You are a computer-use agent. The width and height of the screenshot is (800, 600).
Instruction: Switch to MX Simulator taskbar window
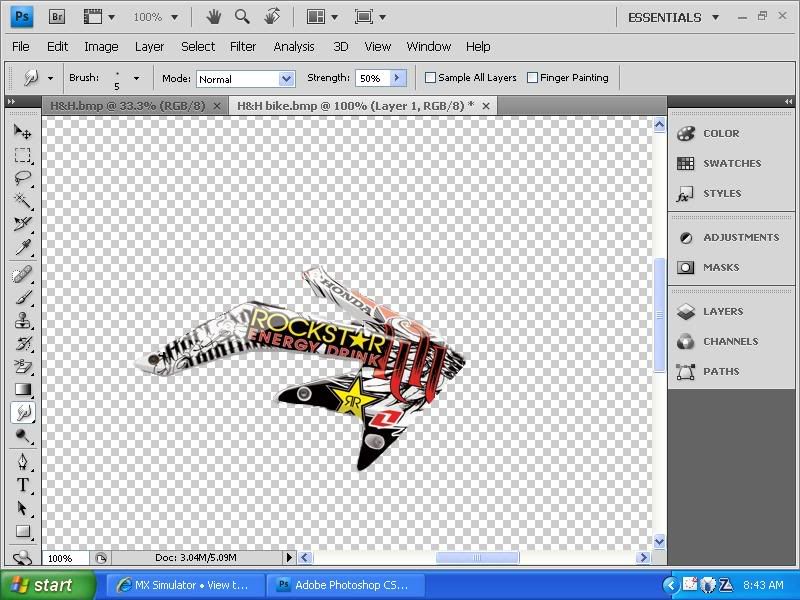[x=184, y=585]
